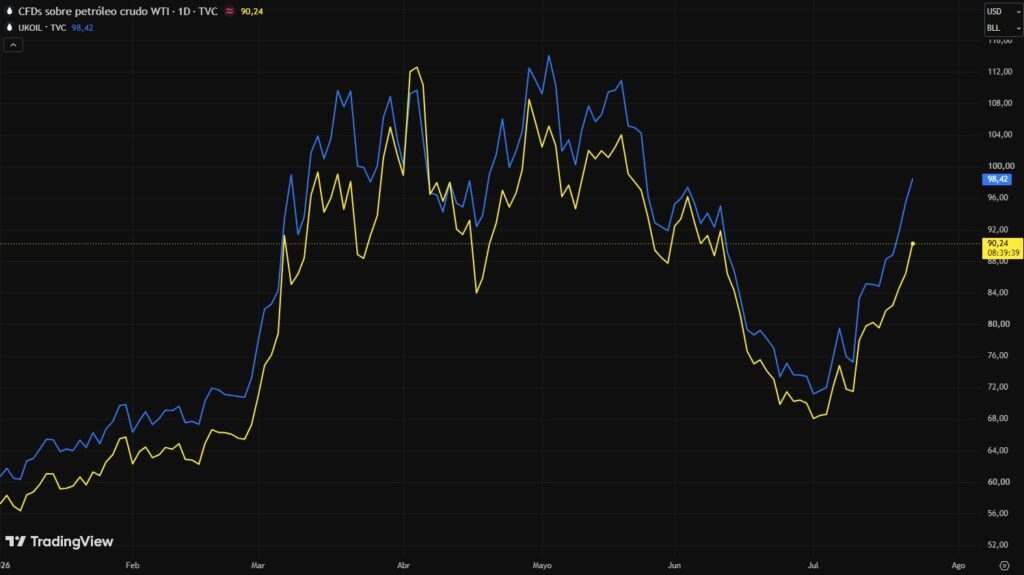Viewport: 1024px width, 575px height.
Task: Click the Jun label on the time axis
Action: pyautogui.click(x=675, y=565)
